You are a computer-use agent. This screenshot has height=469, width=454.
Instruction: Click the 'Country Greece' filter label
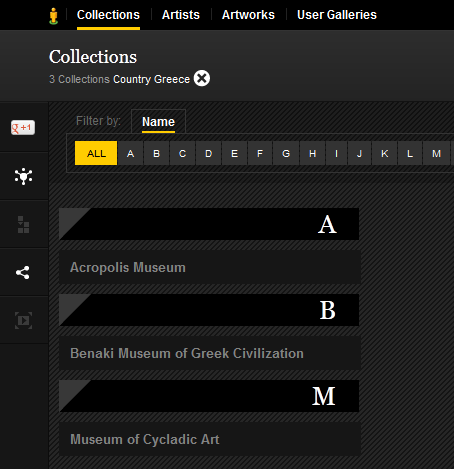tap(151, 79)
